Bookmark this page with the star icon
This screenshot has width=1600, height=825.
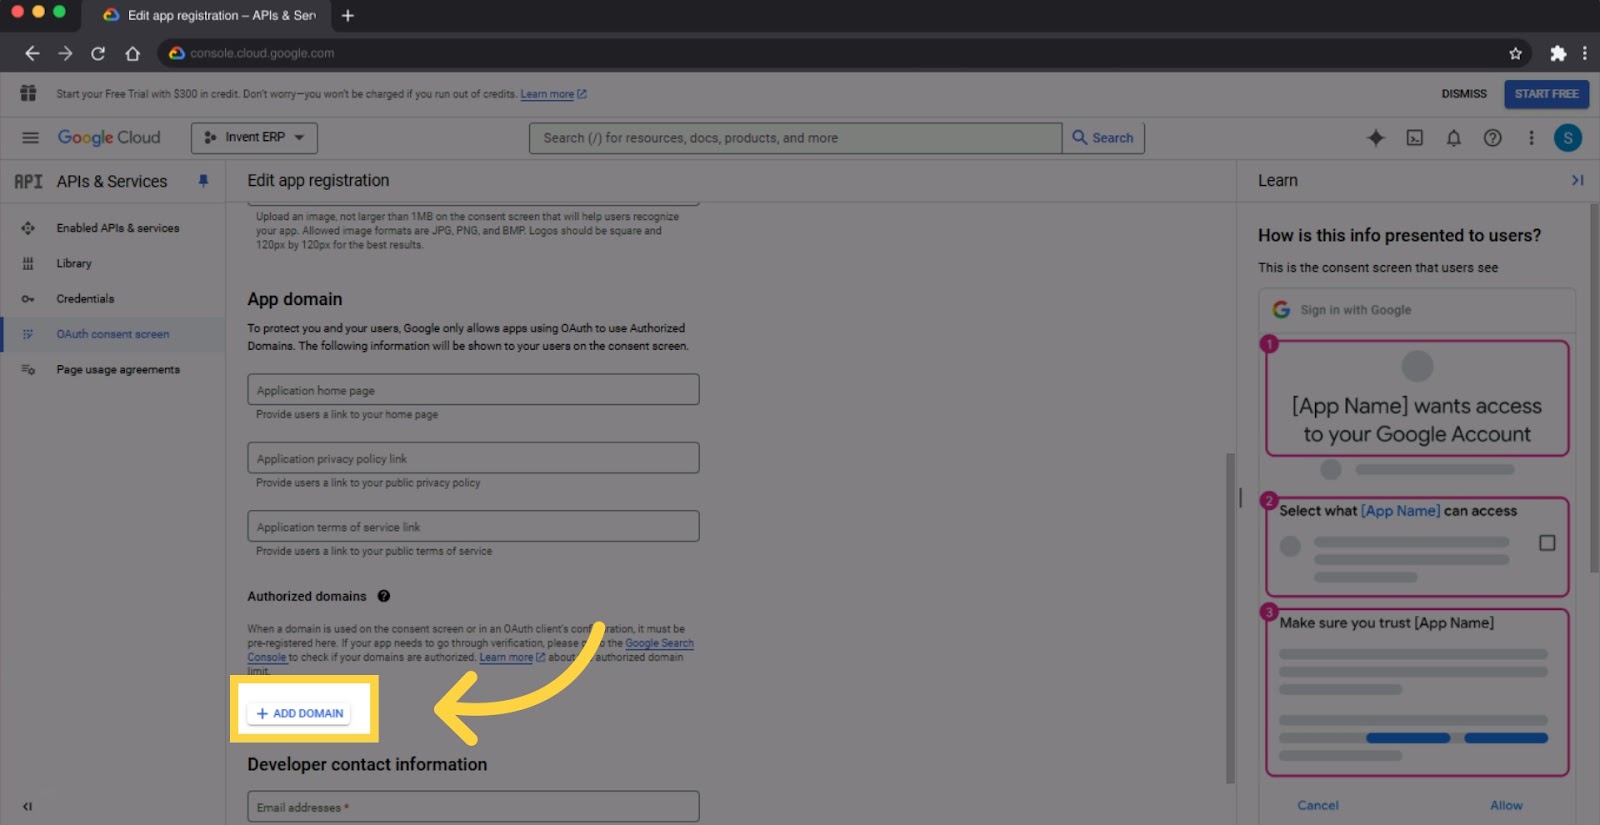coord(1515,53)
